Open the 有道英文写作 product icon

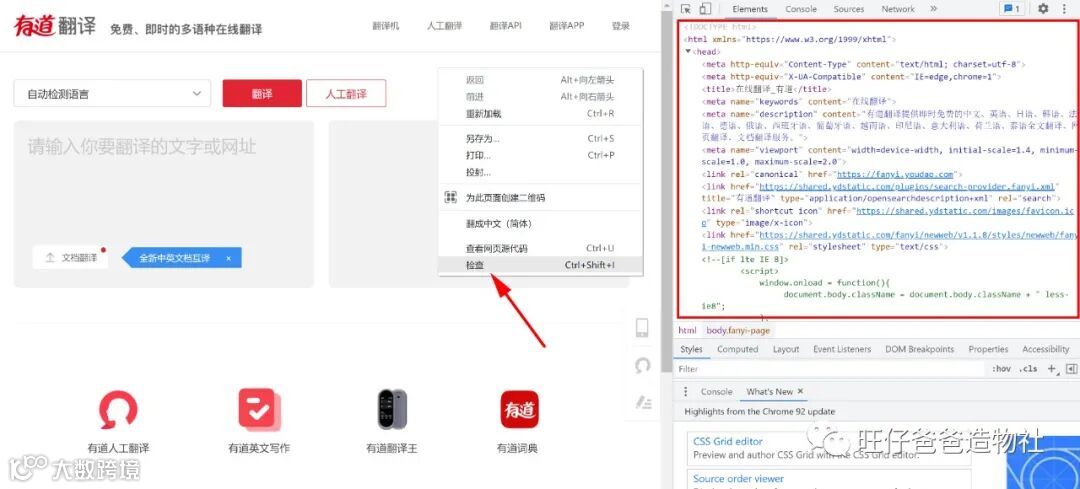coord(258,409)
